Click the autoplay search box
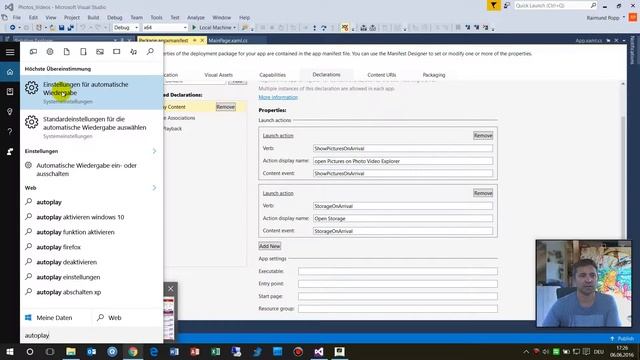Image resolution: width=640 pixels, height=360 pixels. [92, 336]
